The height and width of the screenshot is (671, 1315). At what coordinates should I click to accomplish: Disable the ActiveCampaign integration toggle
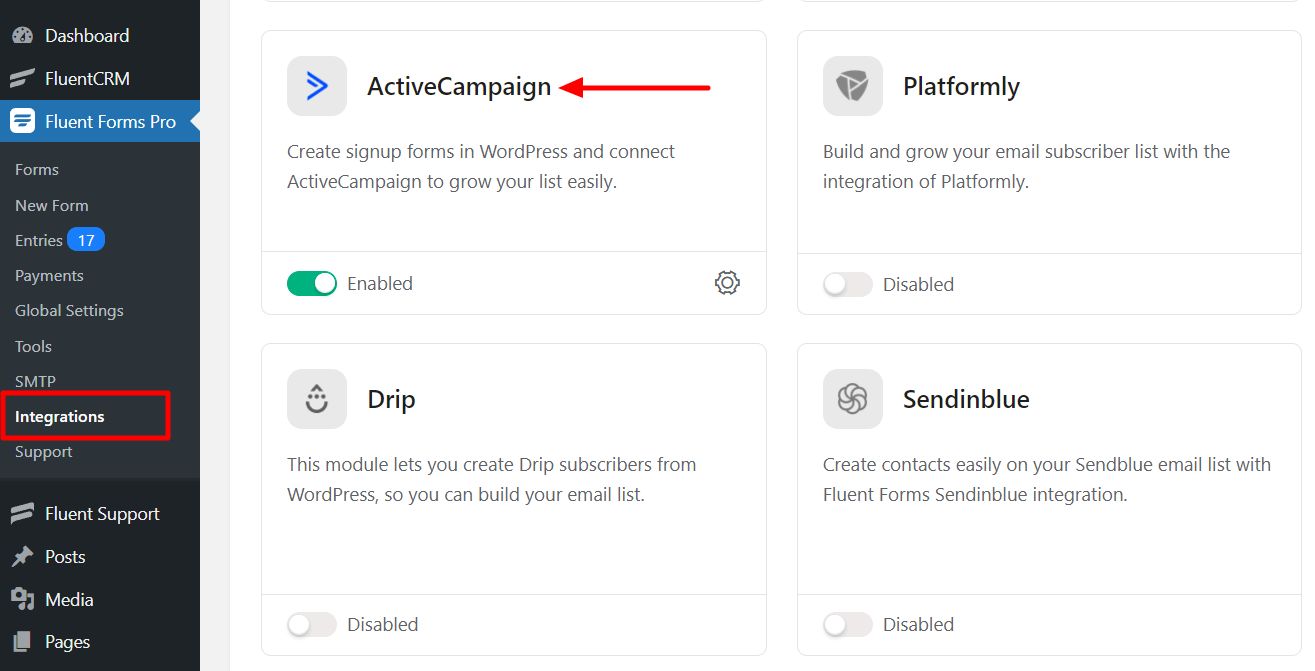312,284
